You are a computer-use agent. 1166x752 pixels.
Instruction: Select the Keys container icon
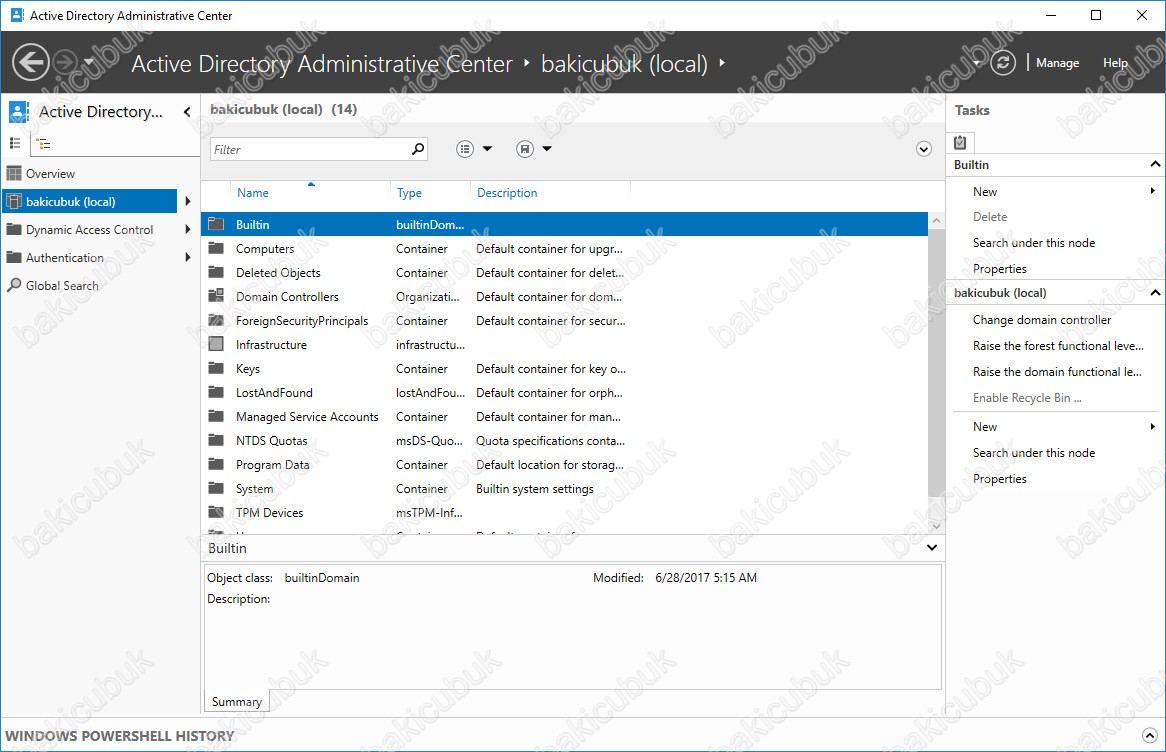tap(216, 368)
